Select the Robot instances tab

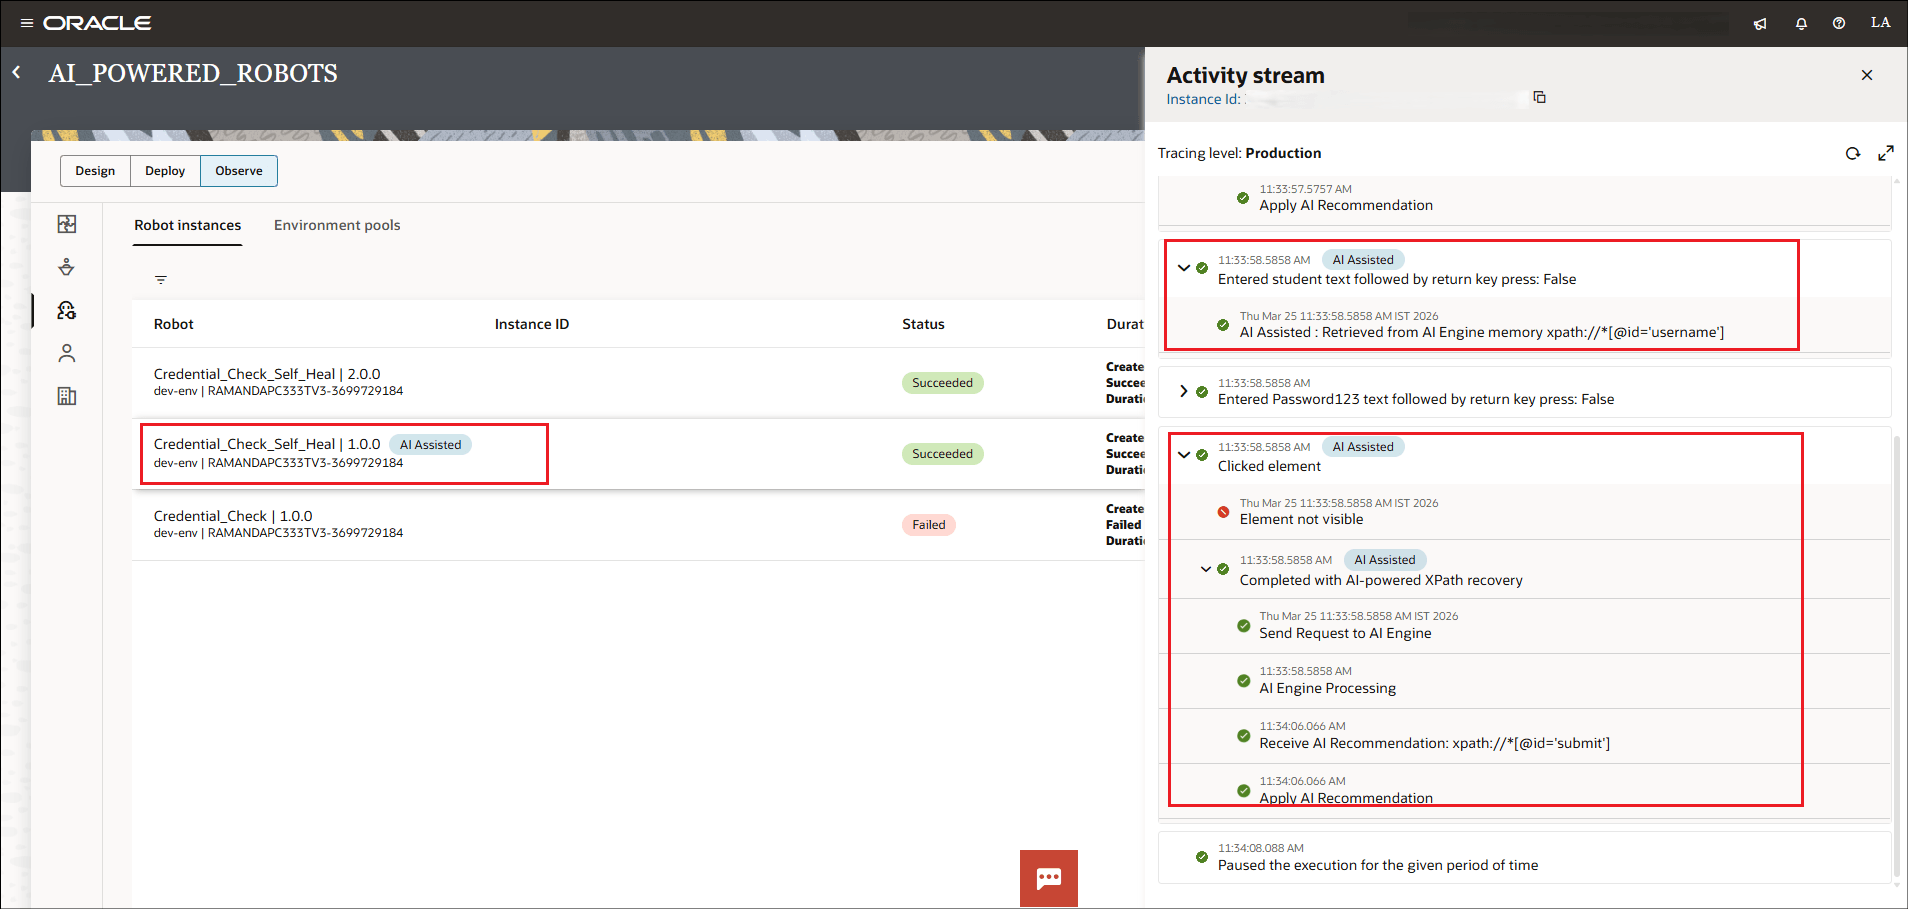tap(188, 225)
